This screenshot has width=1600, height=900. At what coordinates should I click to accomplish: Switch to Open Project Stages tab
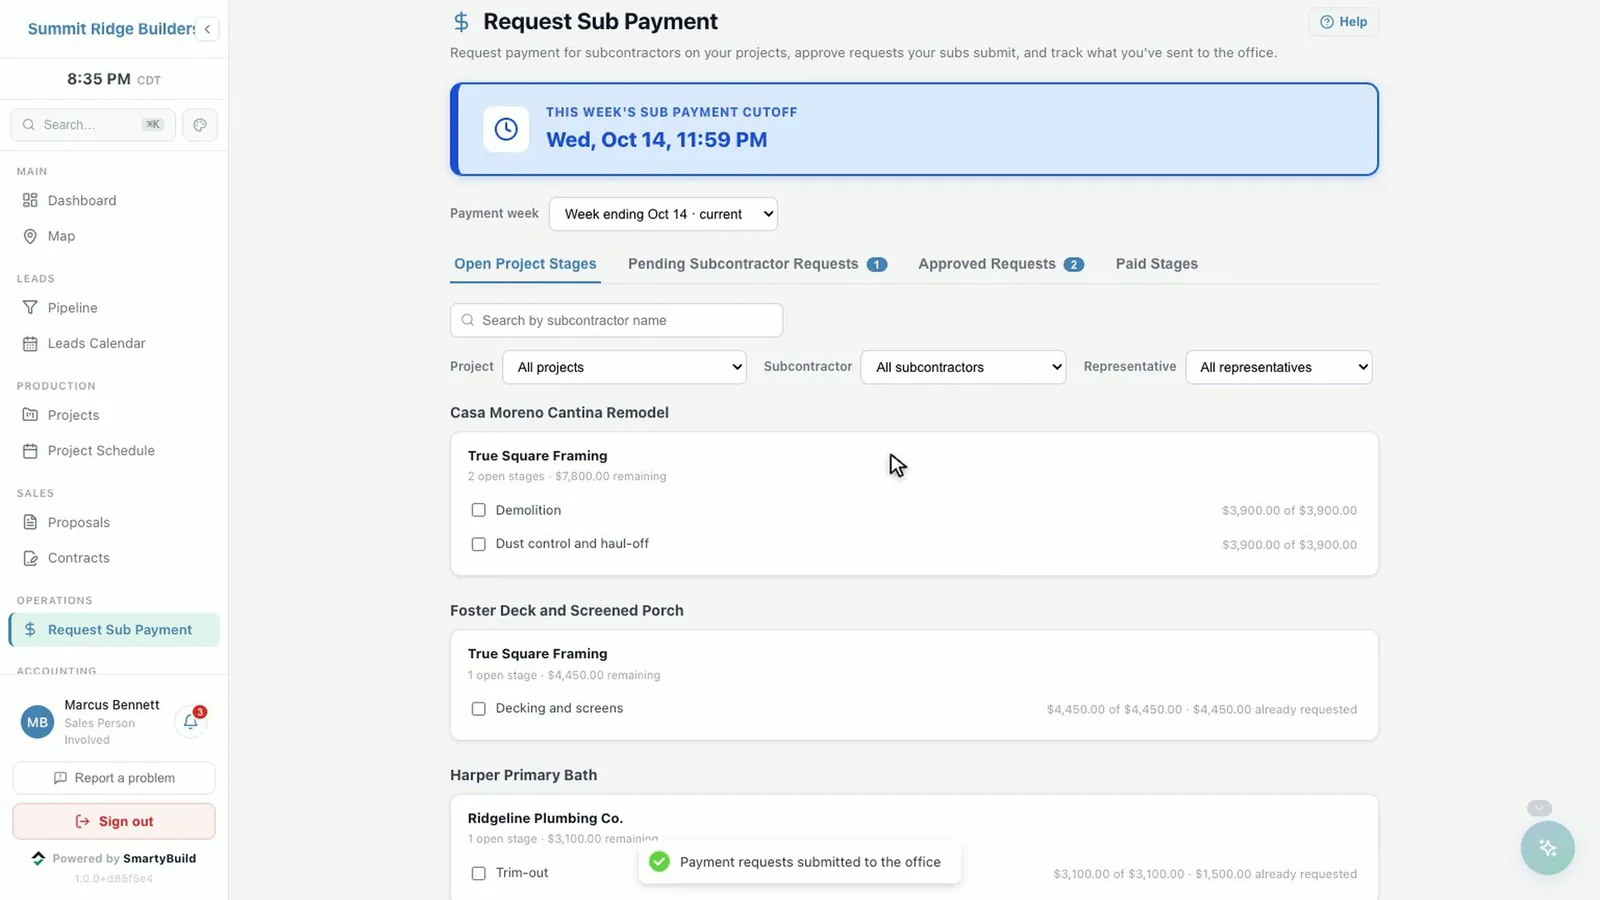[525, 264]
